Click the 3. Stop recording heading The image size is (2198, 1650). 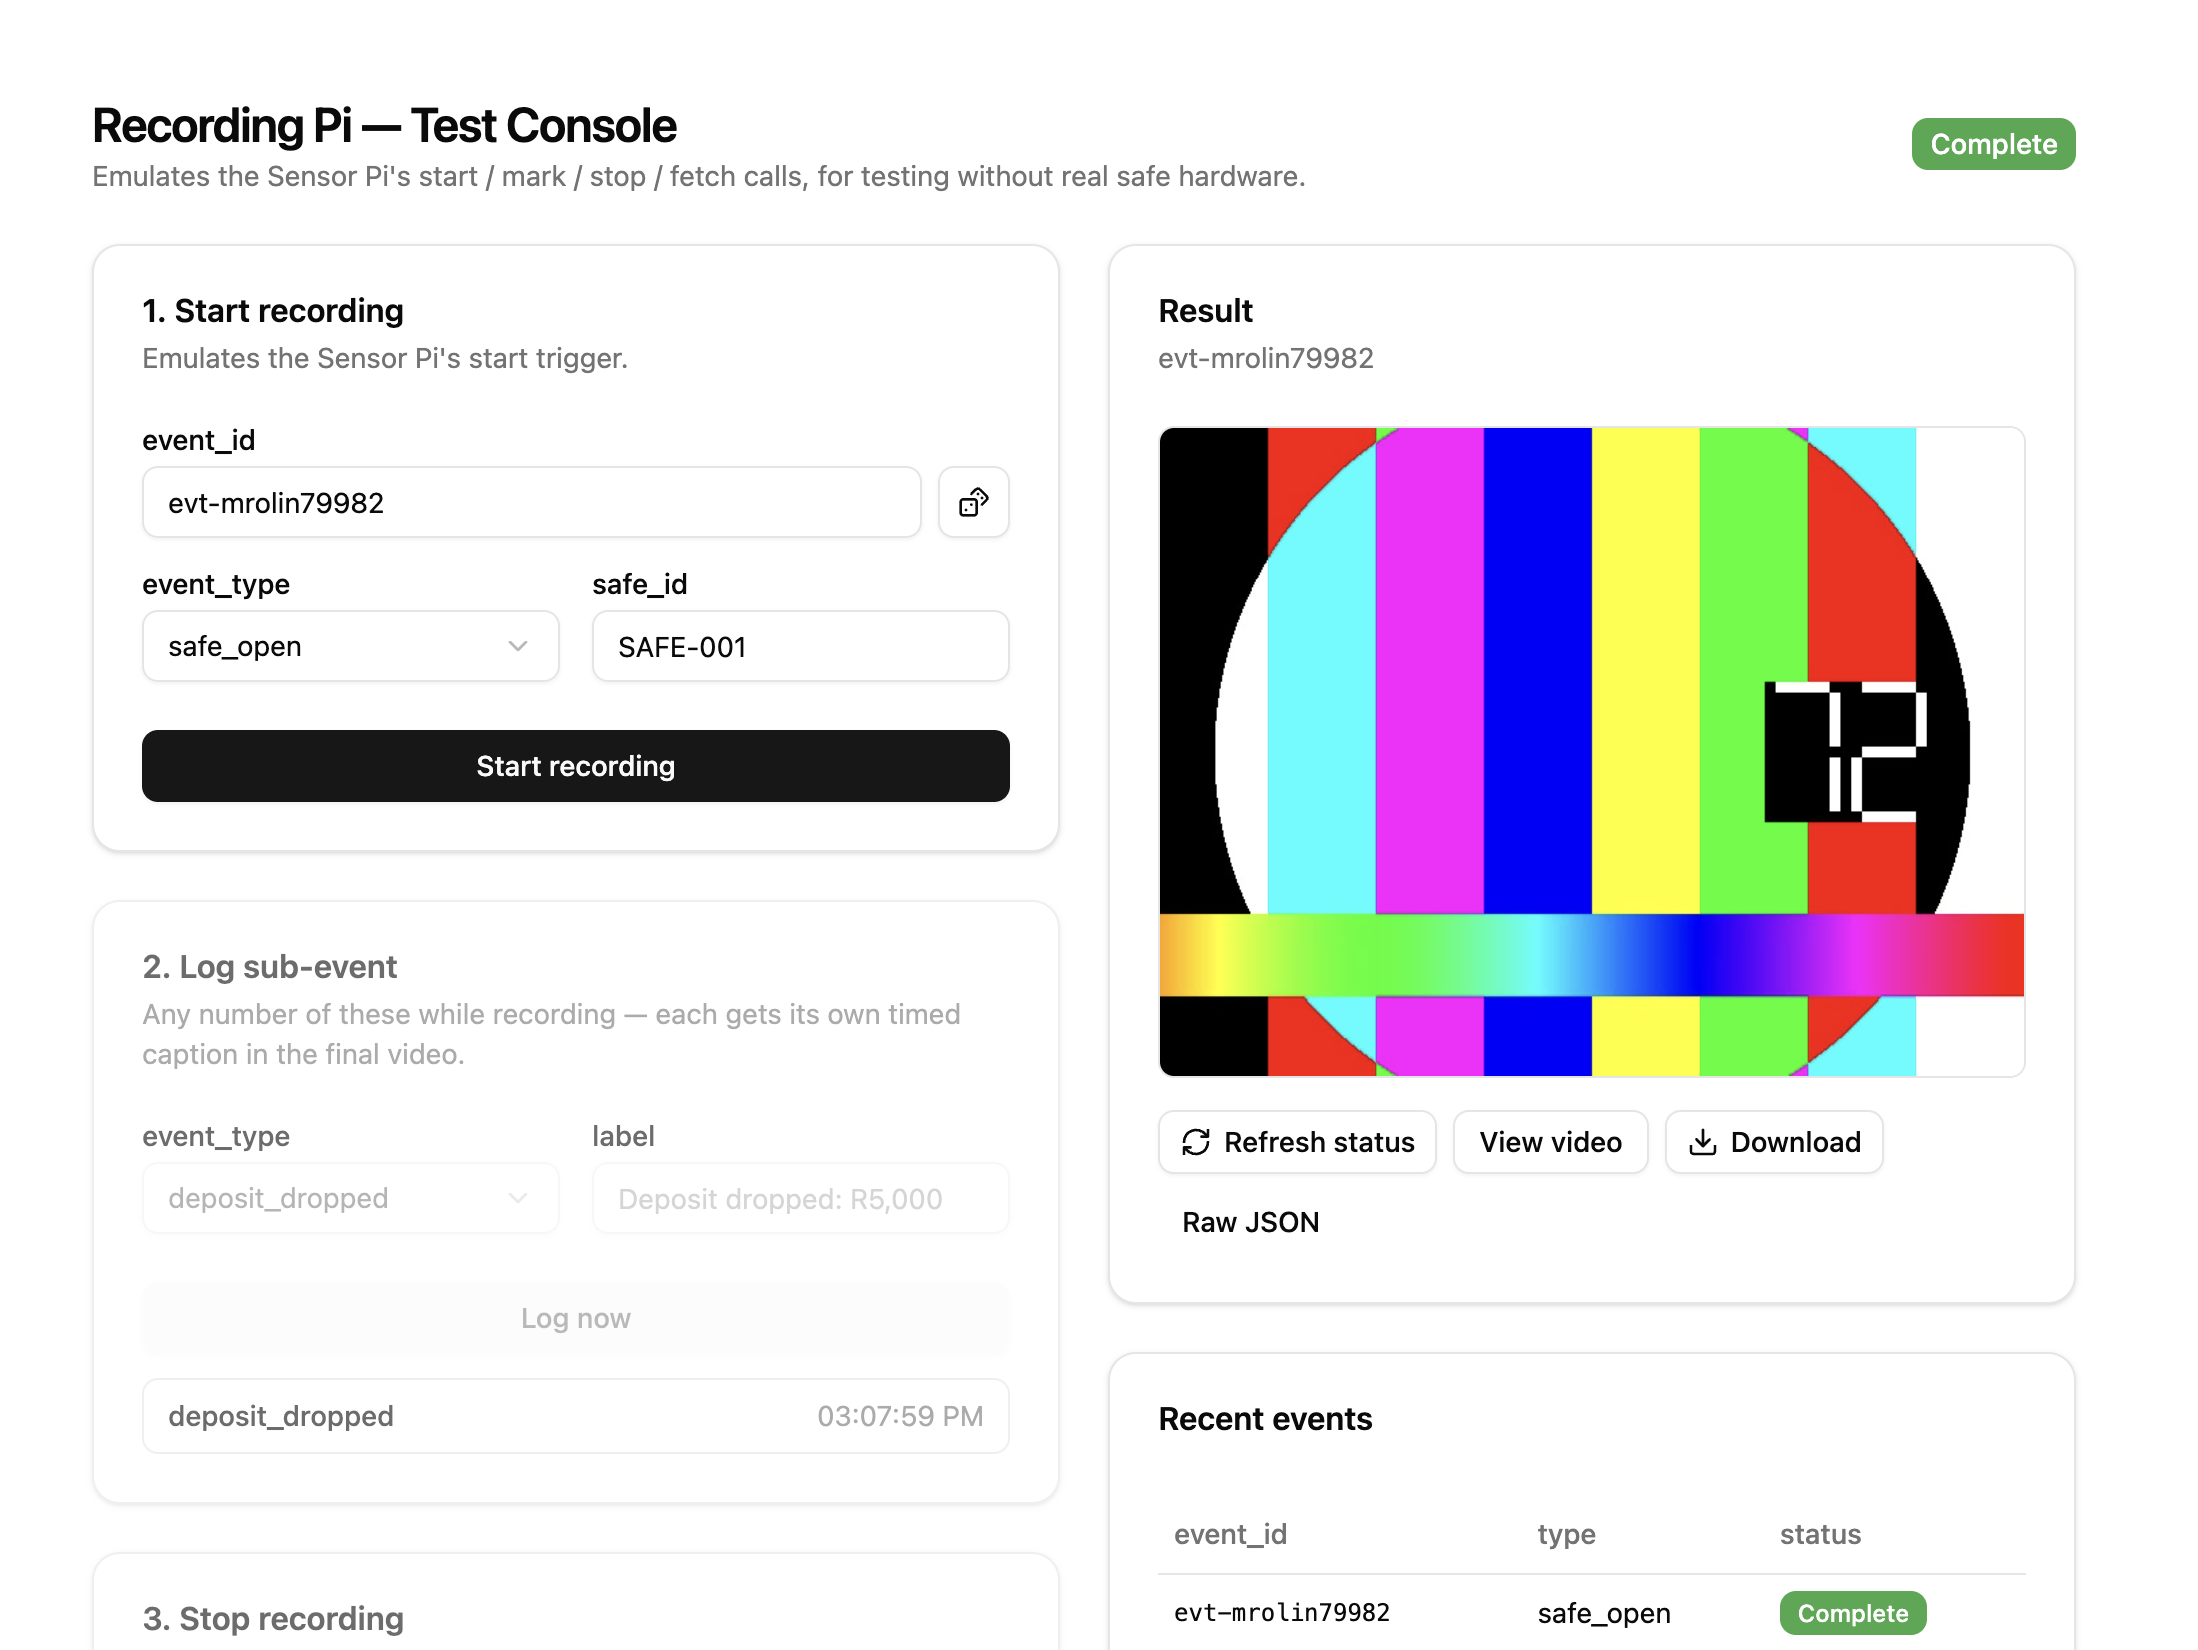click(x=273, y=1618)
